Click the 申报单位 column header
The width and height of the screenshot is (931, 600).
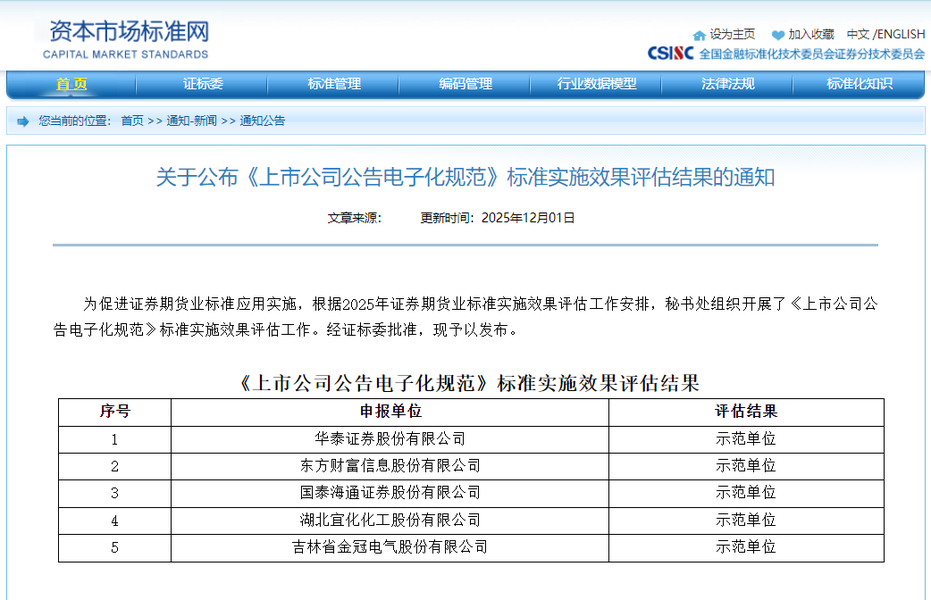pyautogui.click(x=390, y=411)
